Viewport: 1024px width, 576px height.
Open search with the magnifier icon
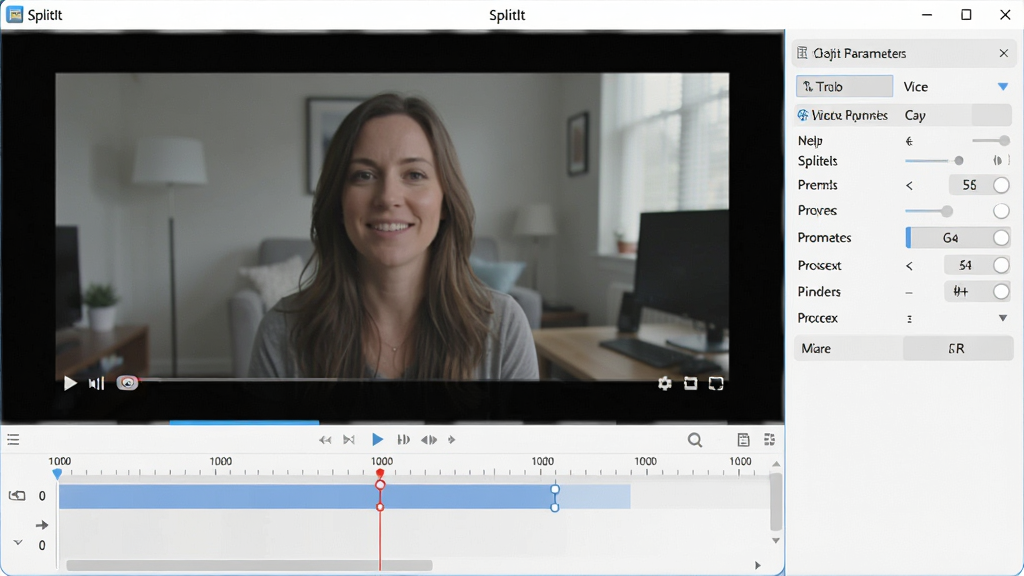[695, 440]
